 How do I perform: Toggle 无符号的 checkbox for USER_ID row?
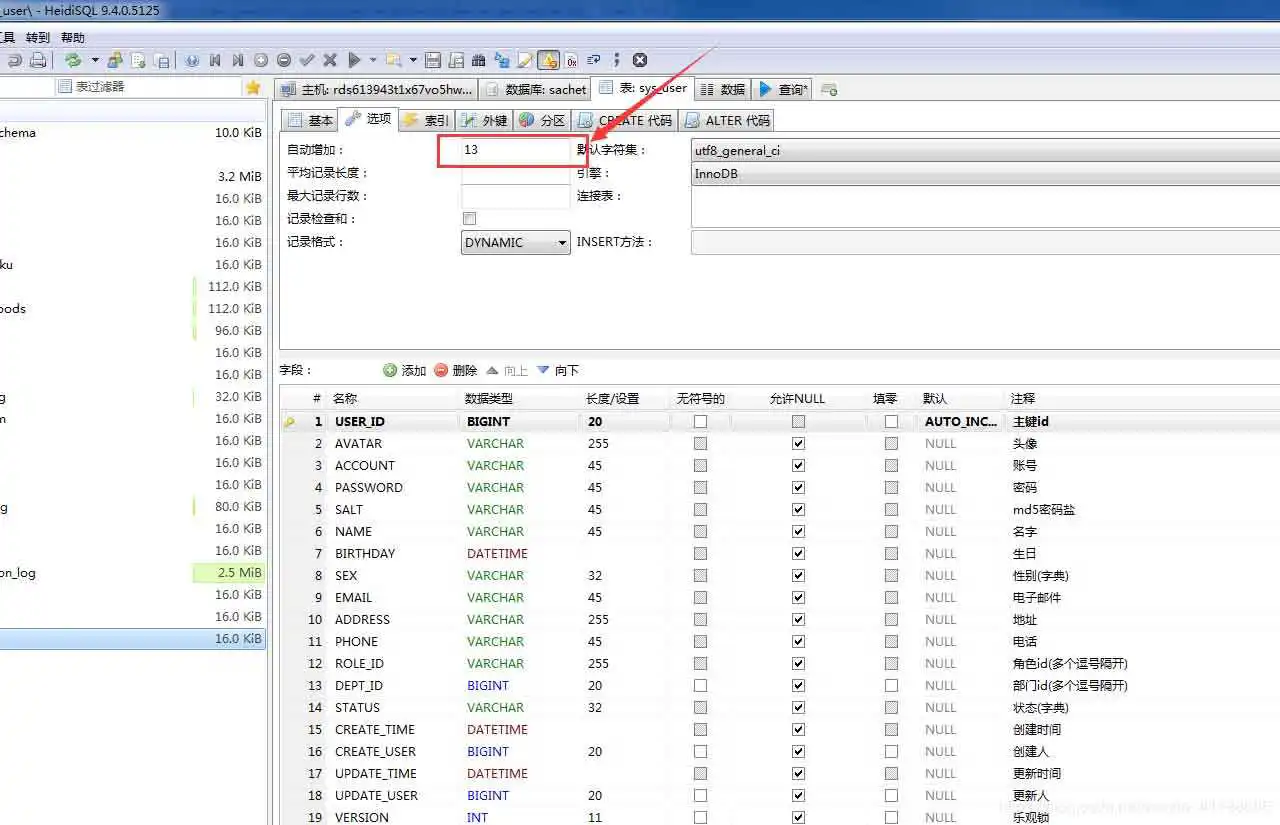[700, 422]
